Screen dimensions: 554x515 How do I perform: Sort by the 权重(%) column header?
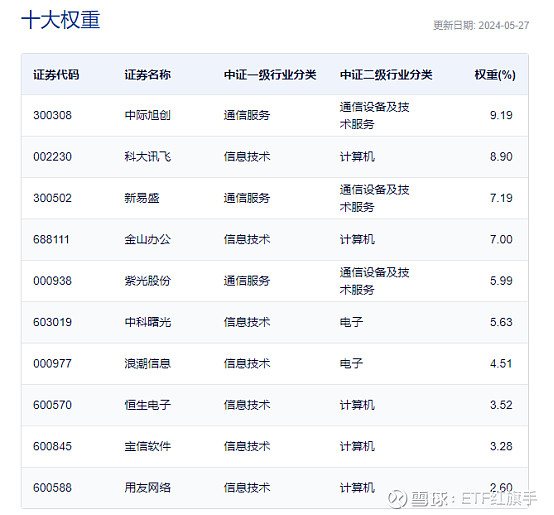click(495, 75)
